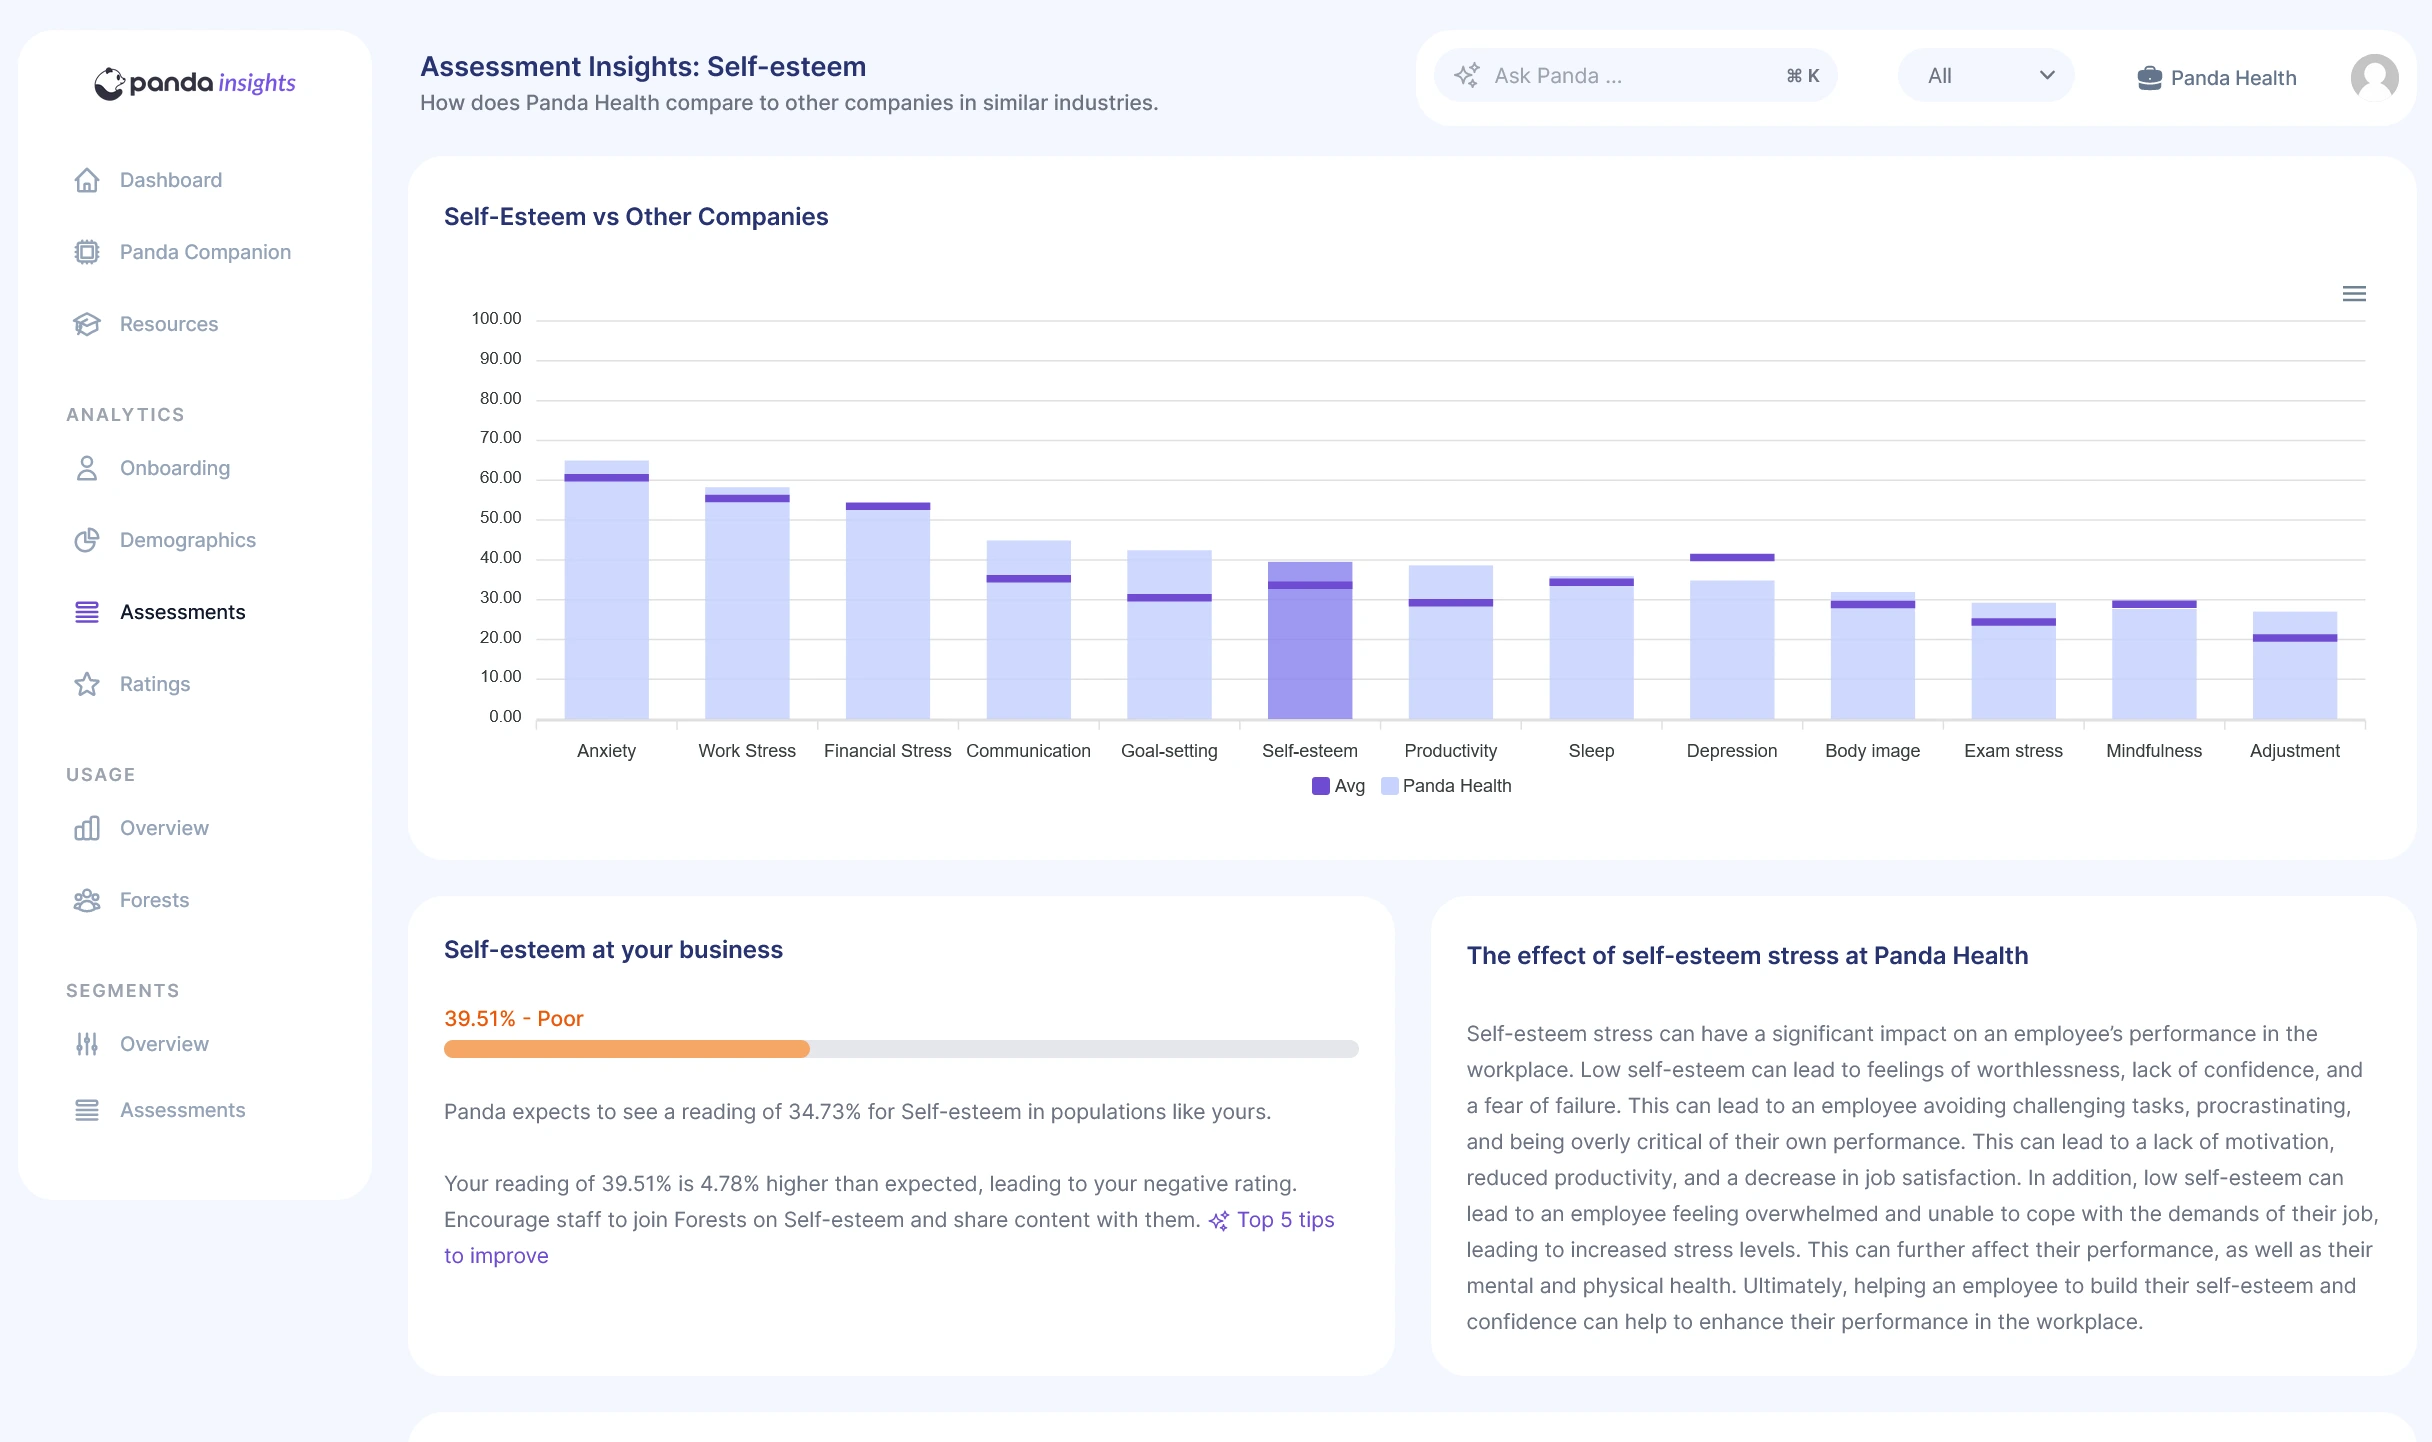Click the 39.51% self-esteem progress bar

(x=901, y=1049)
